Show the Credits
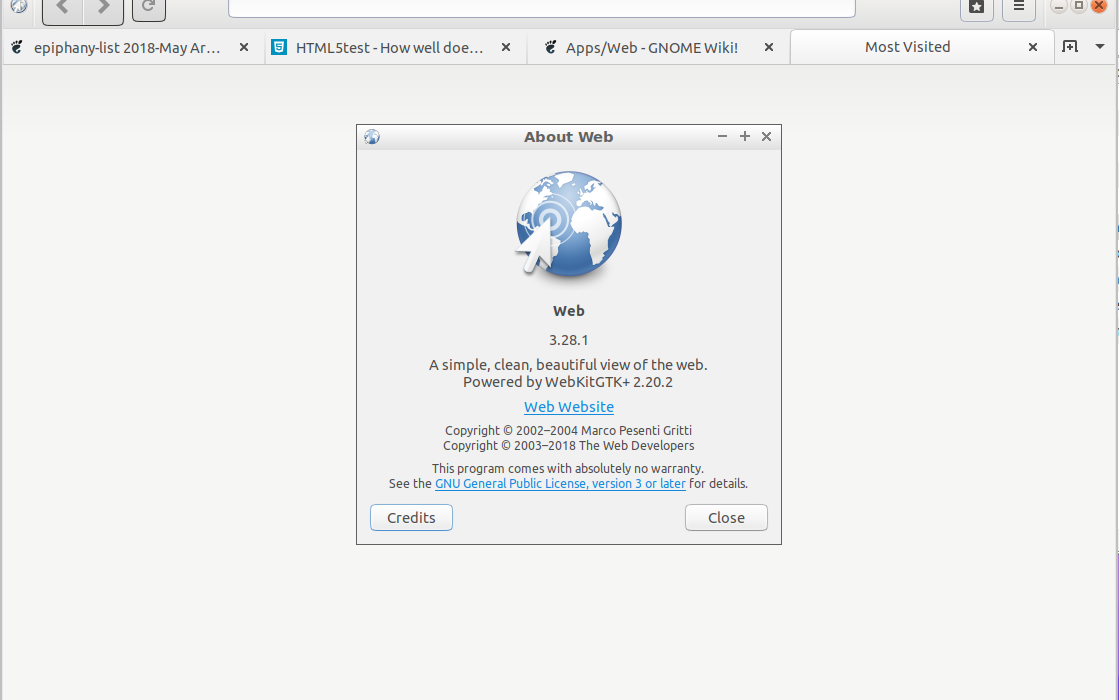1119x700 pixels. [x=411, y=517]
